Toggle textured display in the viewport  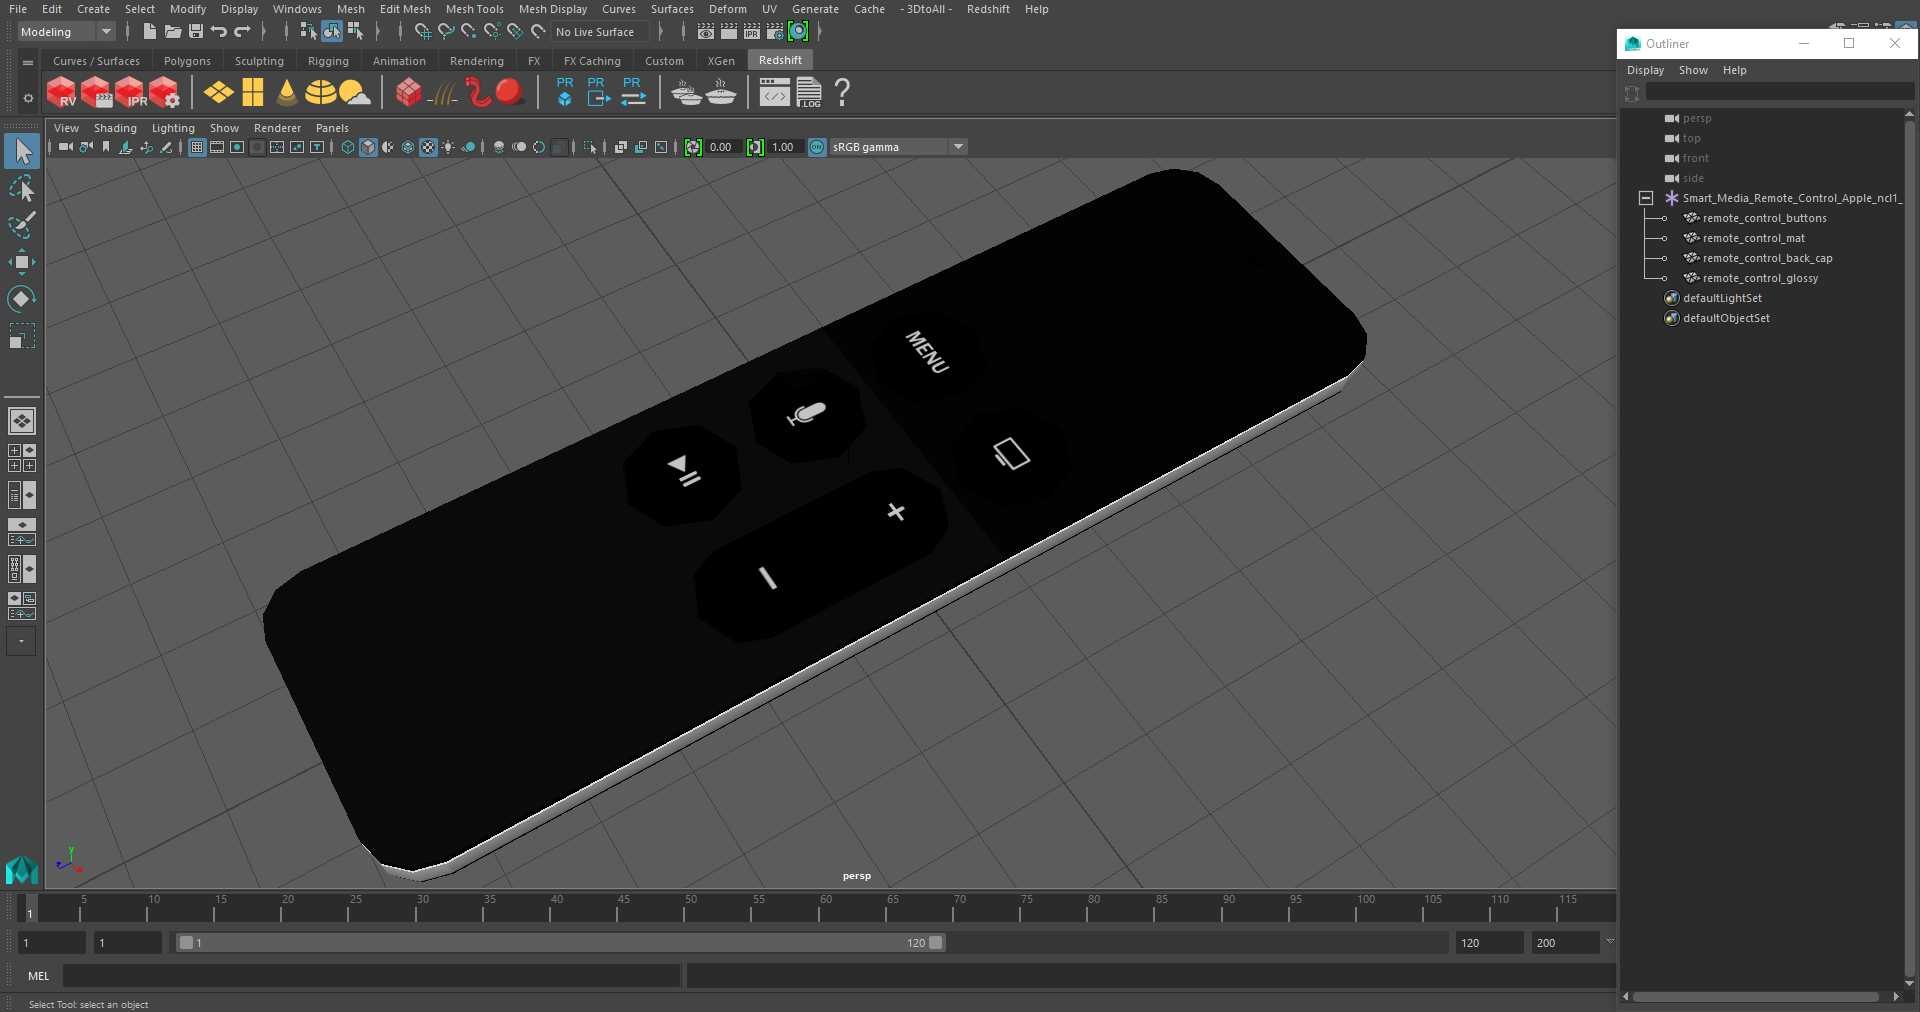coord(428,147)
